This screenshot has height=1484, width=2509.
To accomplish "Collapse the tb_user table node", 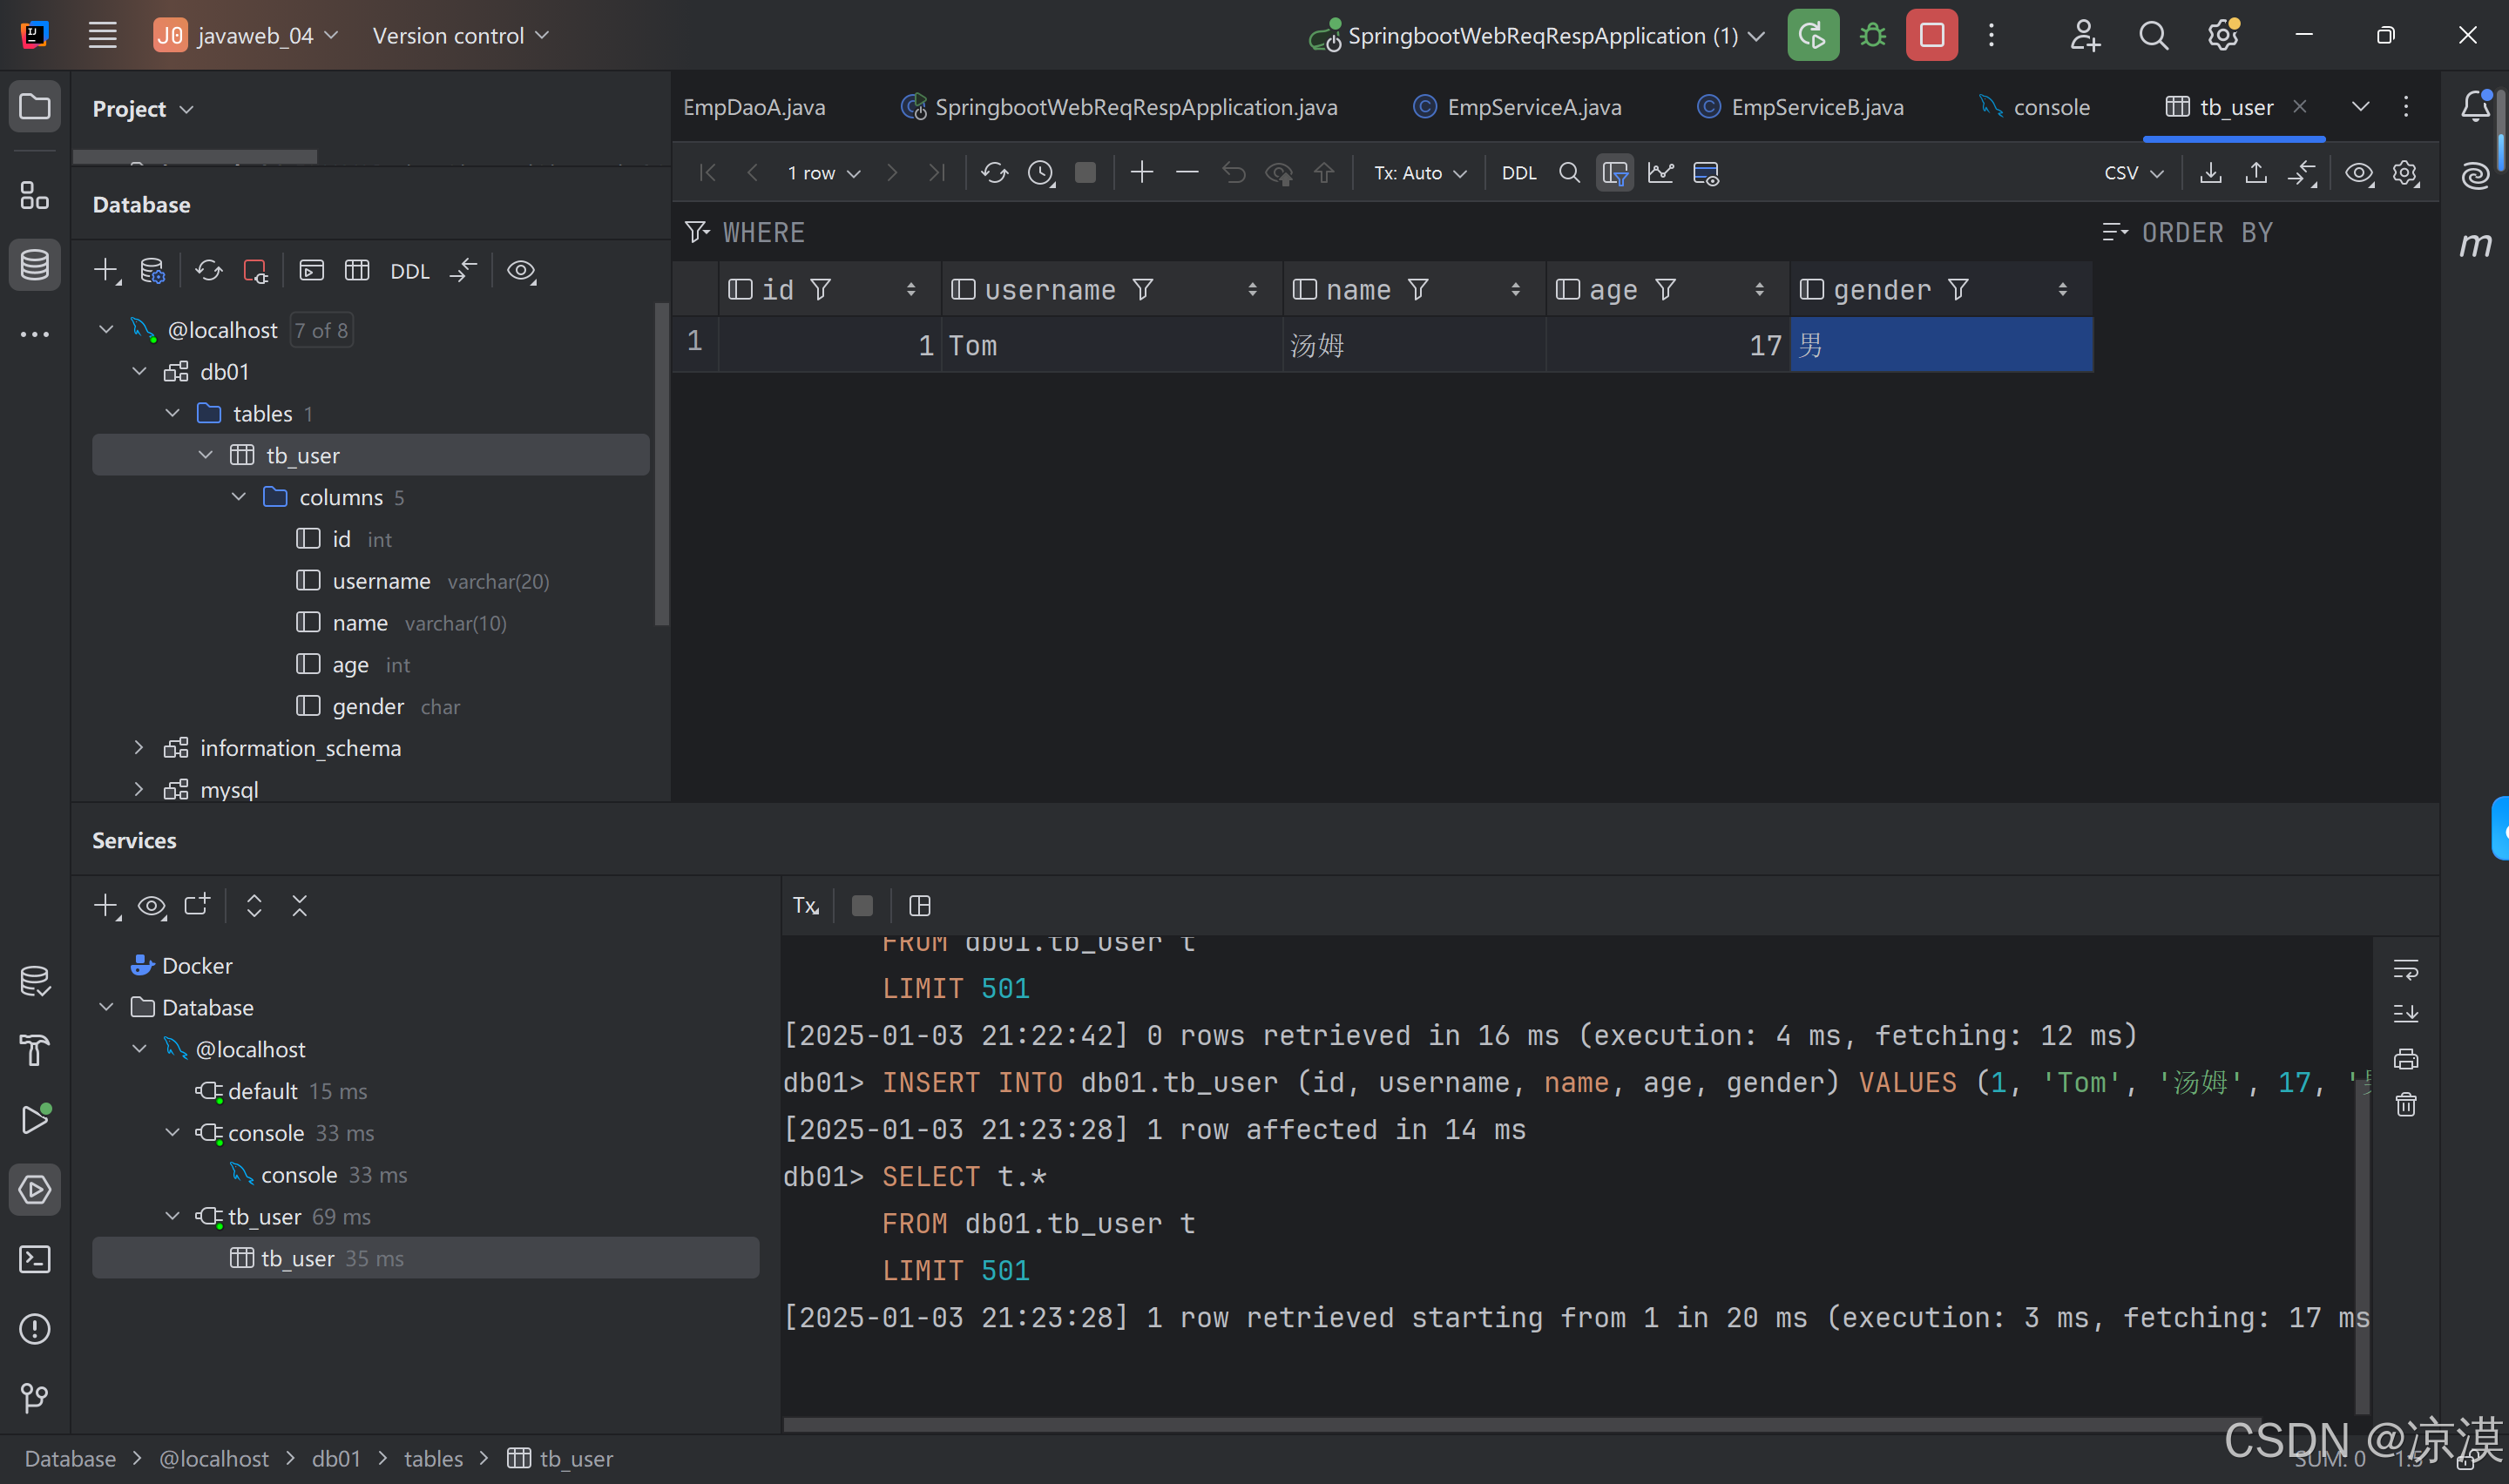I will tap(206, 455).
